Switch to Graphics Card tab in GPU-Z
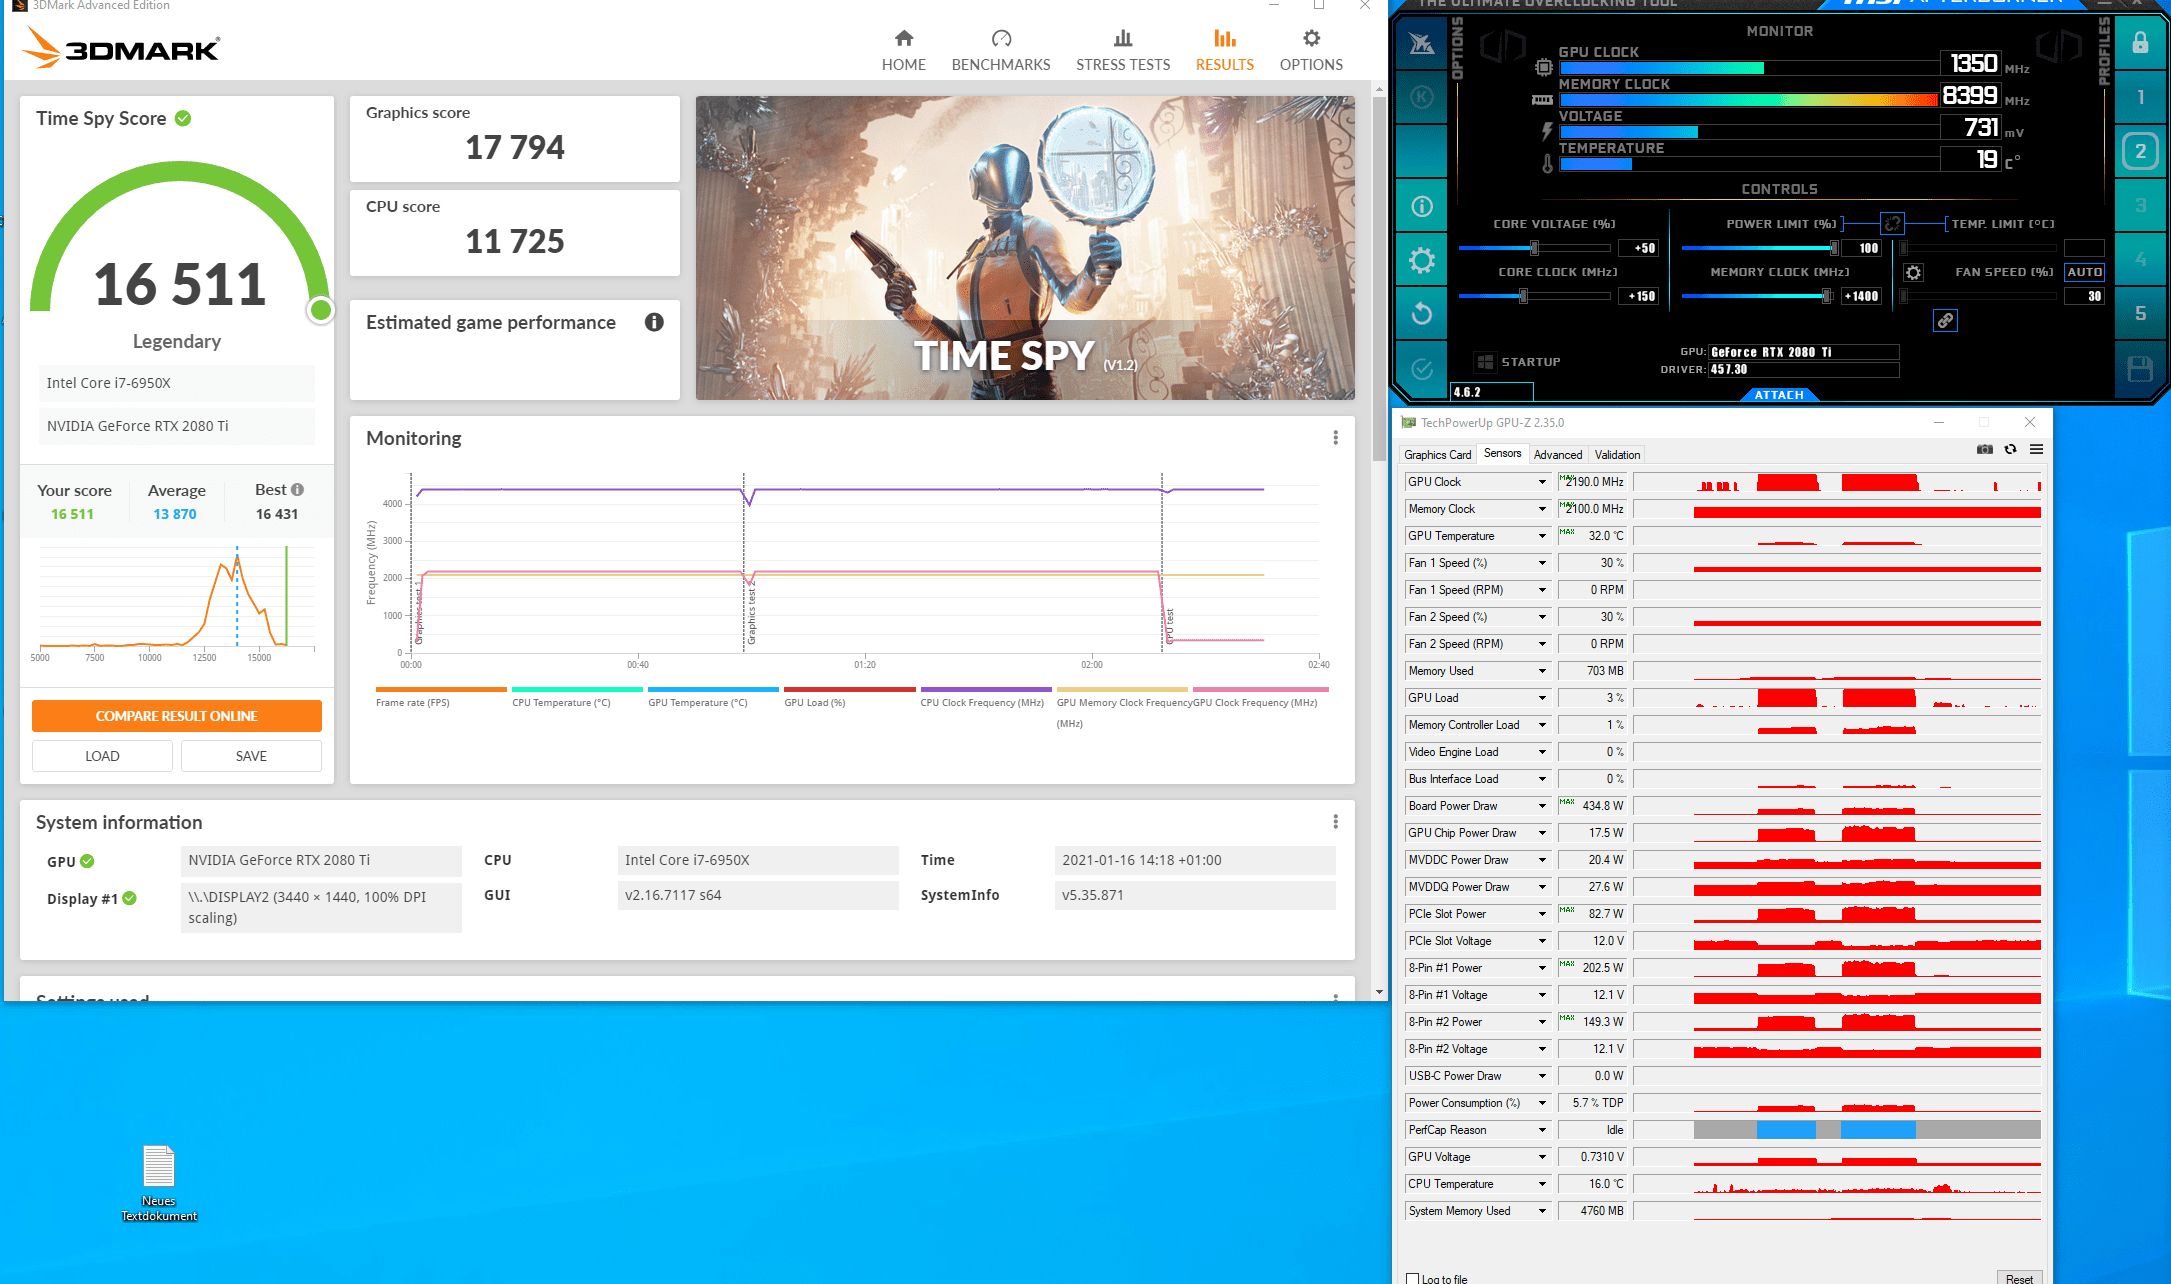This screenshot has height=1284, width=2171. pyautogui.click(x=1437, y=455)
